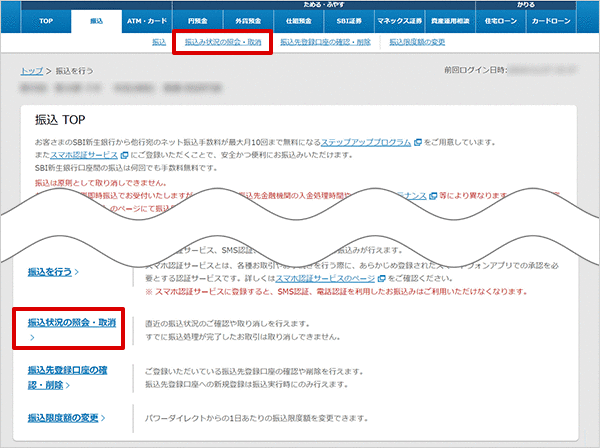The width and height of the screenshot is (600, 448).
Task: Click the external-link icon after ステップアッププログラム
Action: 416,144
